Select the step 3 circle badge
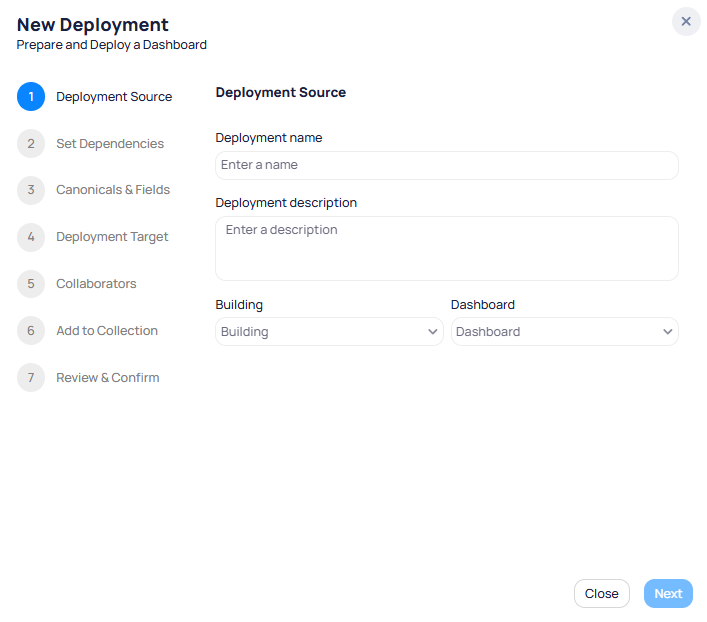Viewport: 707px width, 622px height. click(x=31, y=190)
